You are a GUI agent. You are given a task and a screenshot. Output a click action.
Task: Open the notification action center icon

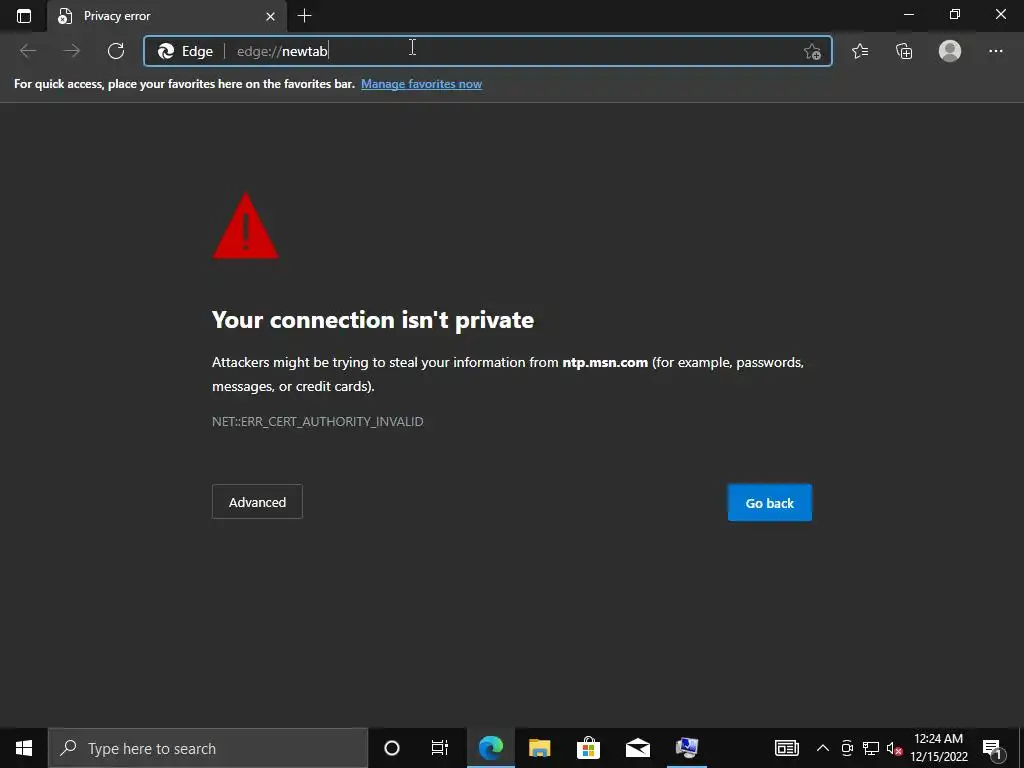click(993, 748)
